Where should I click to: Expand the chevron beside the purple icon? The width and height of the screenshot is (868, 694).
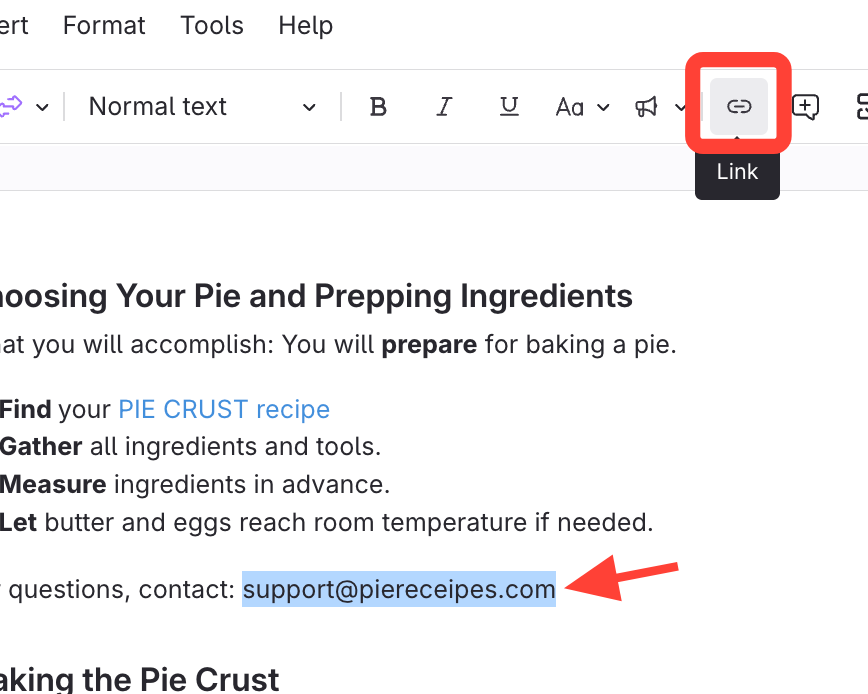[42, 107]
